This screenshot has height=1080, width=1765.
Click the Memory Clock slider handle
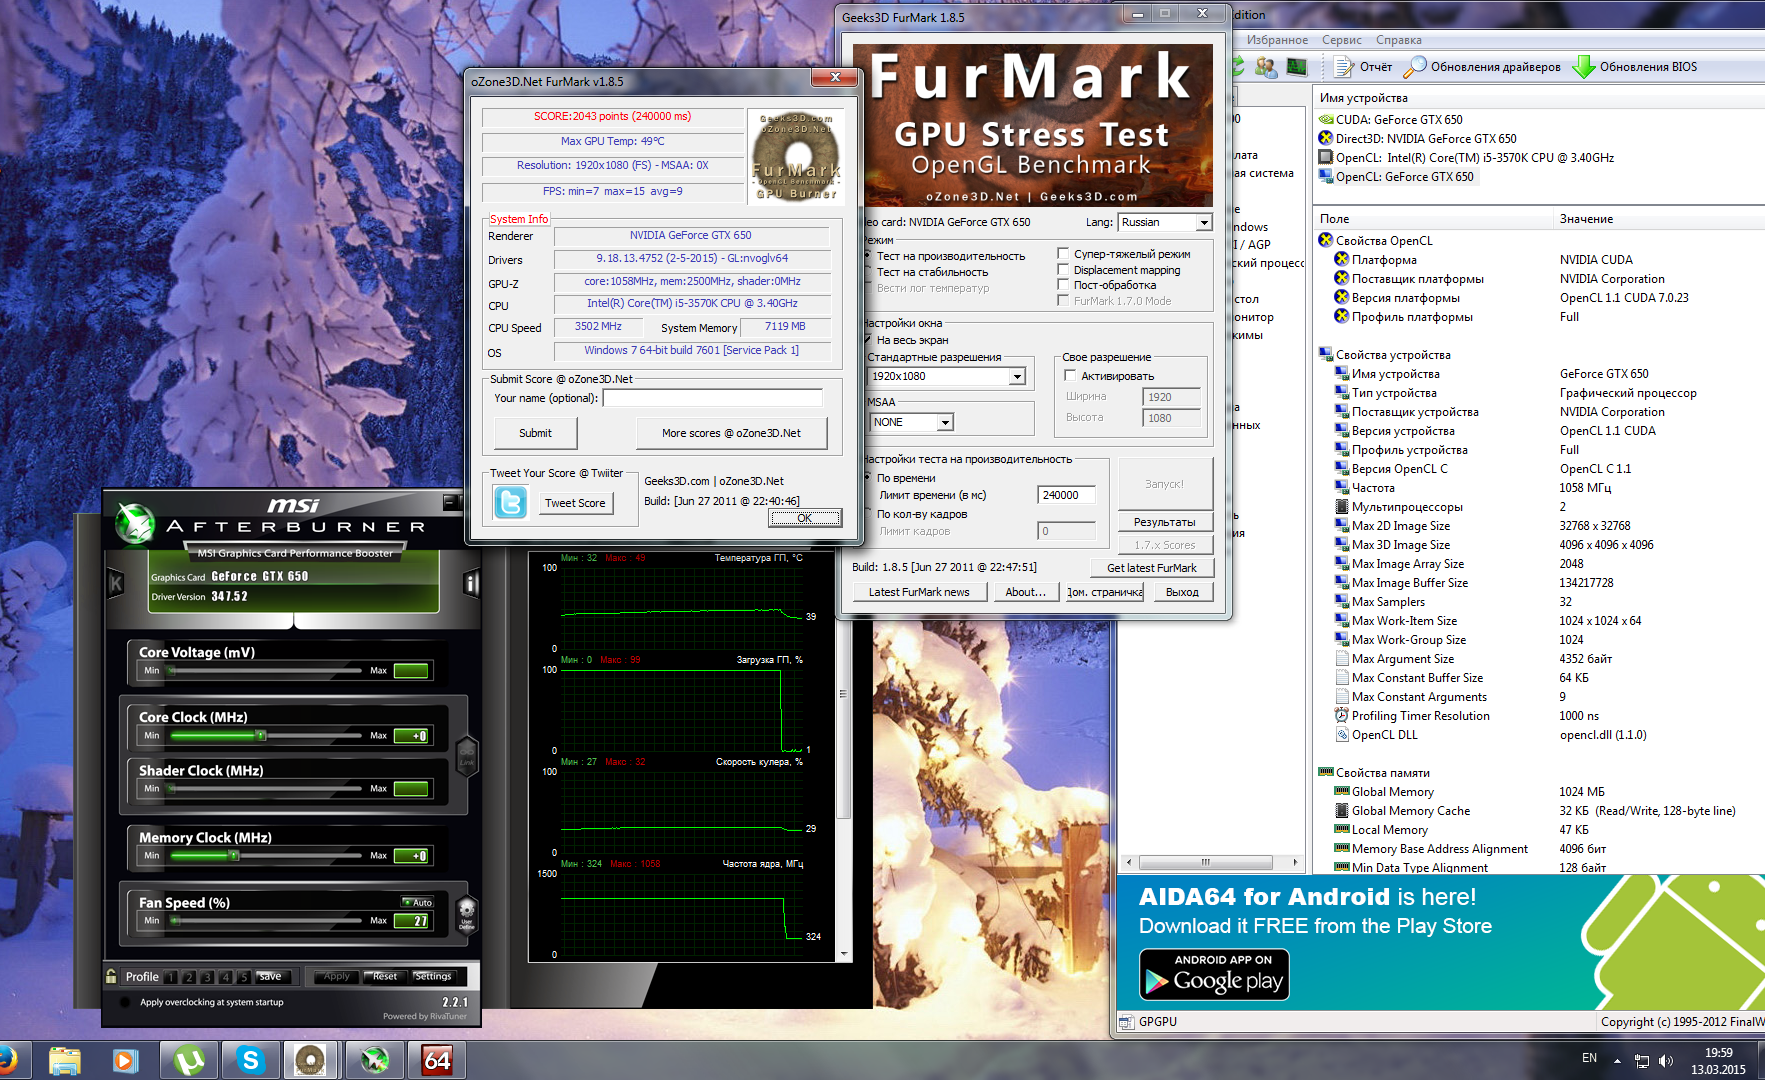pyautogui.click(x=234, y=856)
